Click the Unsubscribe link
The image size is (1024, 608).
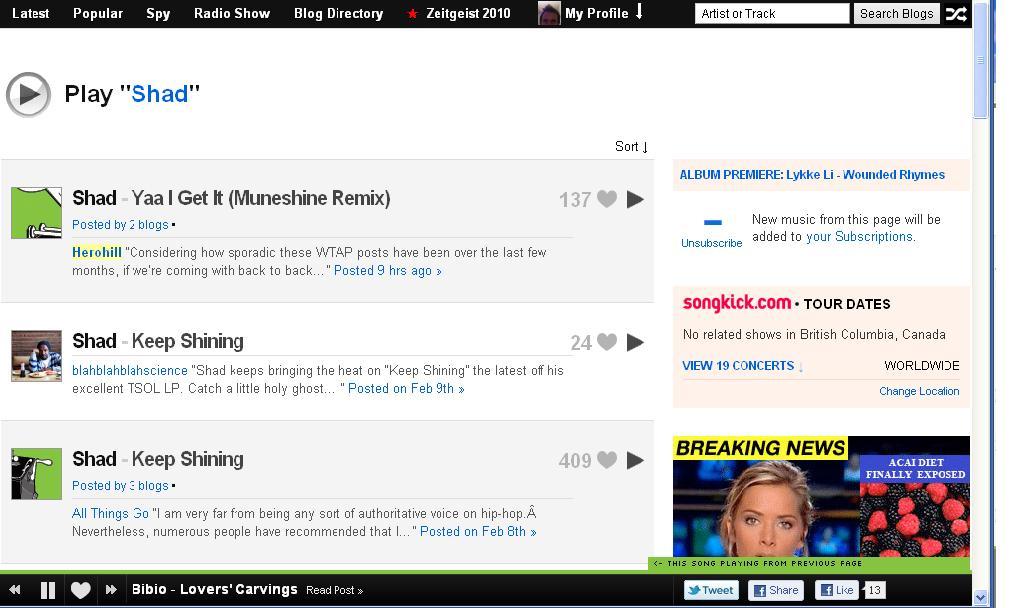point(711,243)
